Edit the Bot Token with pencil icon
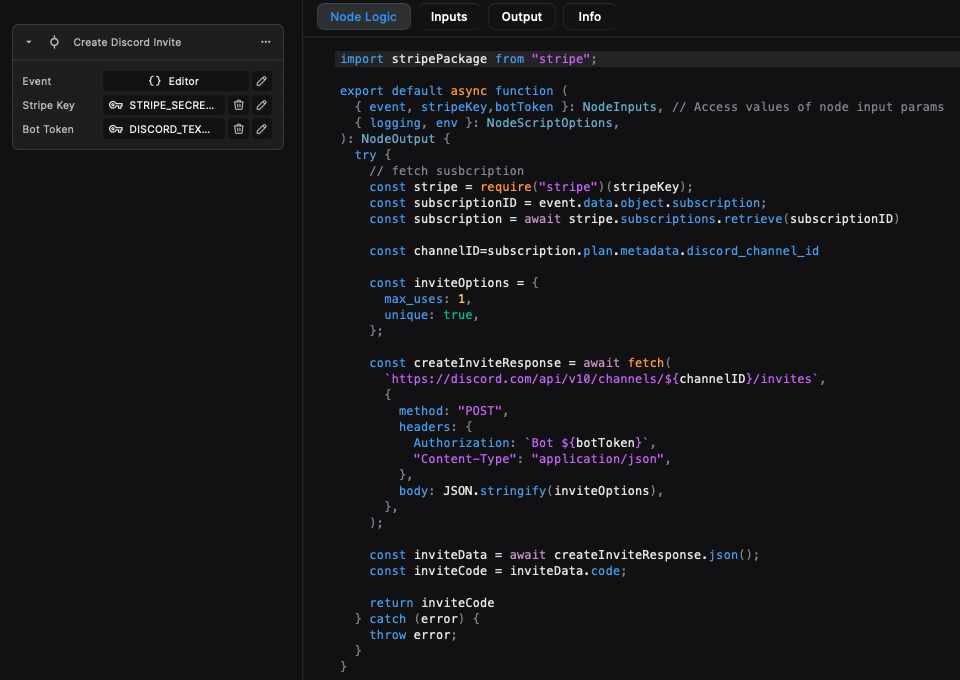960x680 pixels. pos(261,129)
